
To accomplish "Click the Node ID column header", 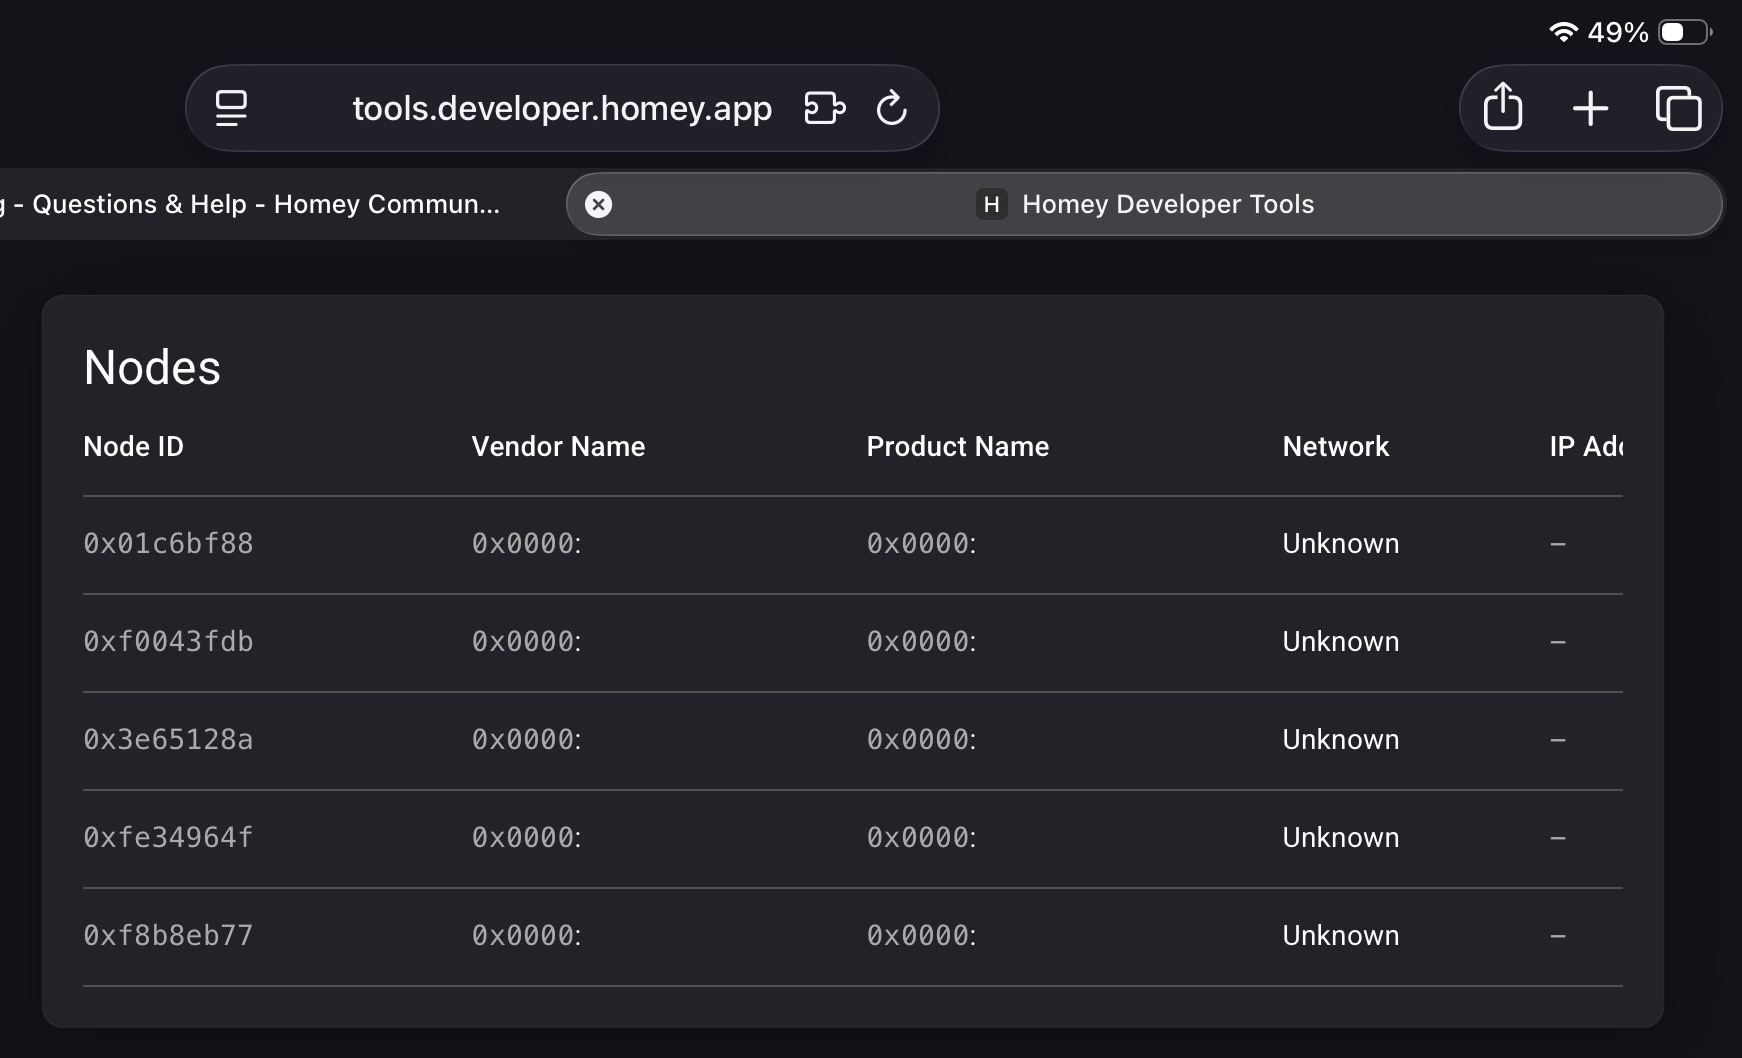I will pyautogui.click(x=133, y=446).
